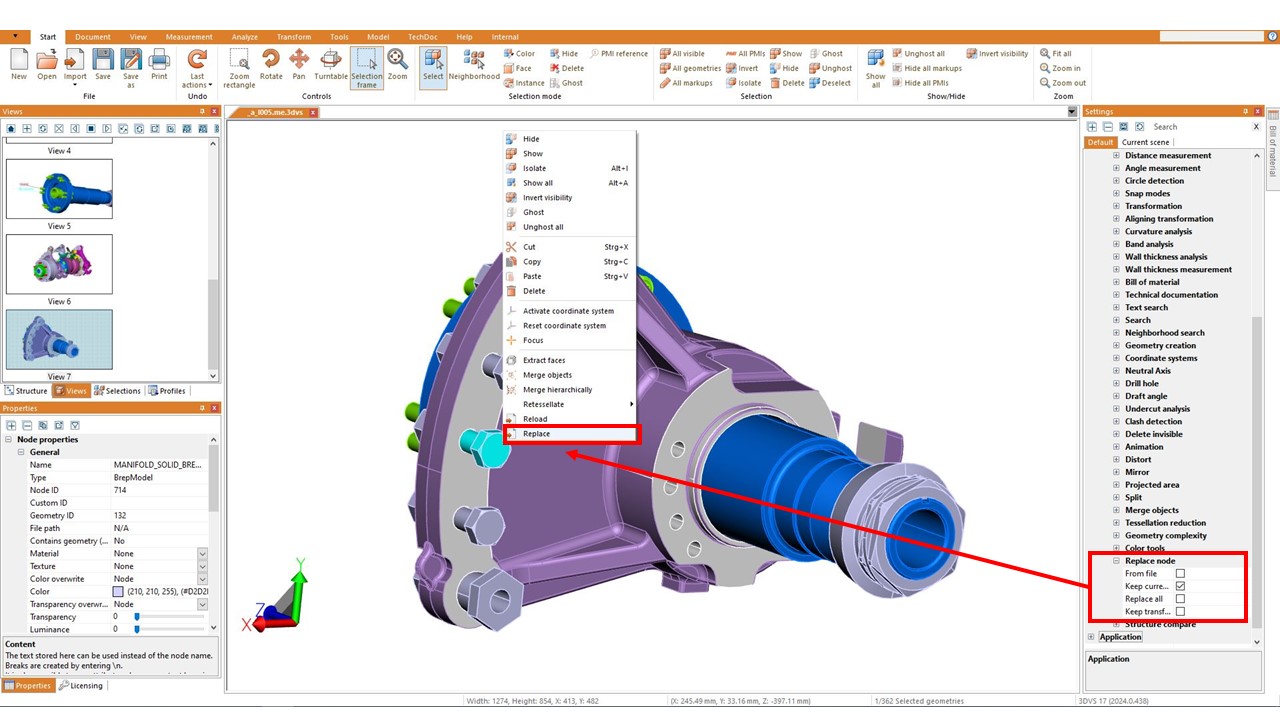Click the Open folder icon
Image resolution: width=1280 pixels, height=720 pixels.
[x=47, y=60]
